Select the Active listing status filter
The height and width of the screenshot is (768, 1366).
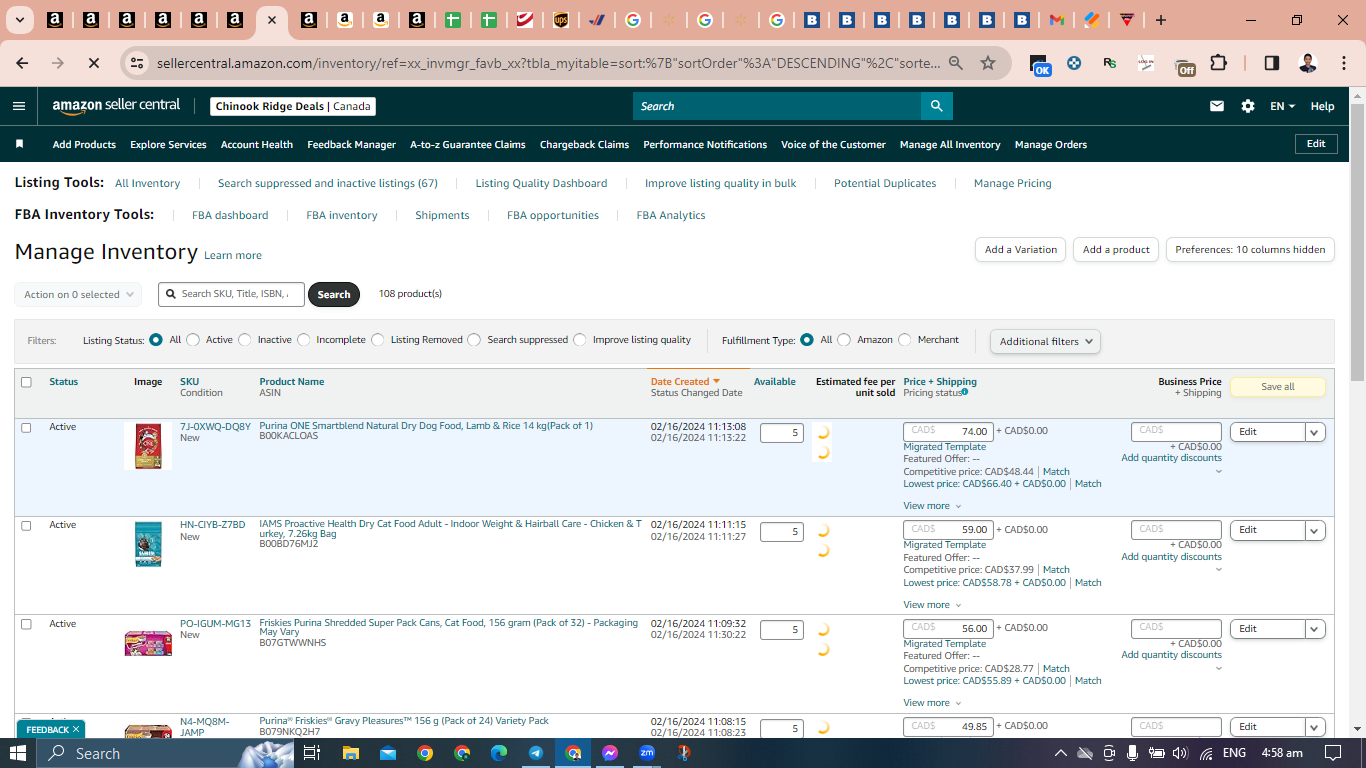coord(193,340)
